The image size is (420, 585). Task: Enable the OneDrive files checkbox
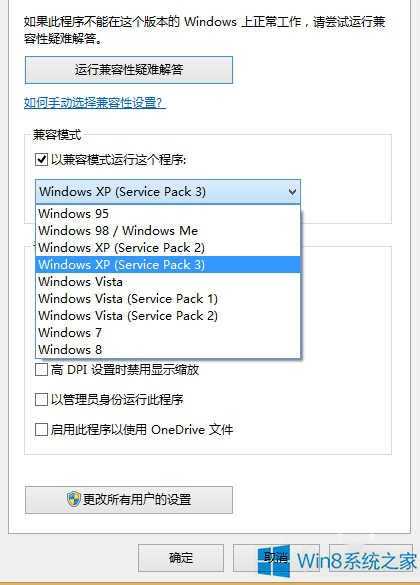[x=41, y=429]
